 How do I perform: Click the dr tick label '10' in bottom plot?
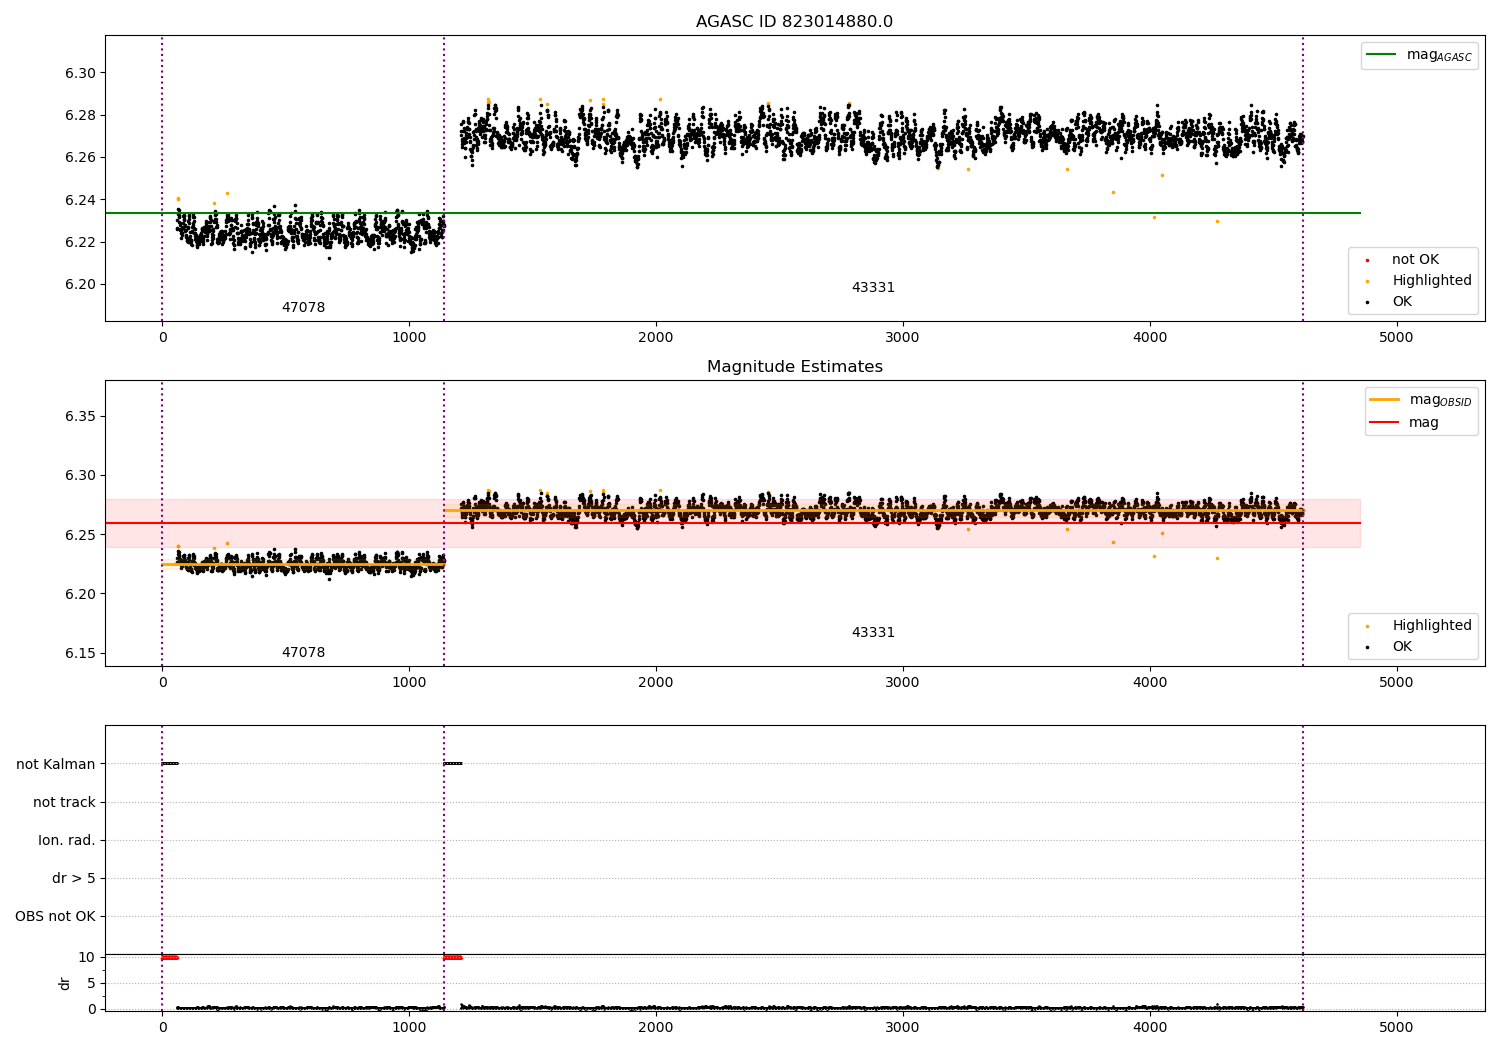pos(87,958)
